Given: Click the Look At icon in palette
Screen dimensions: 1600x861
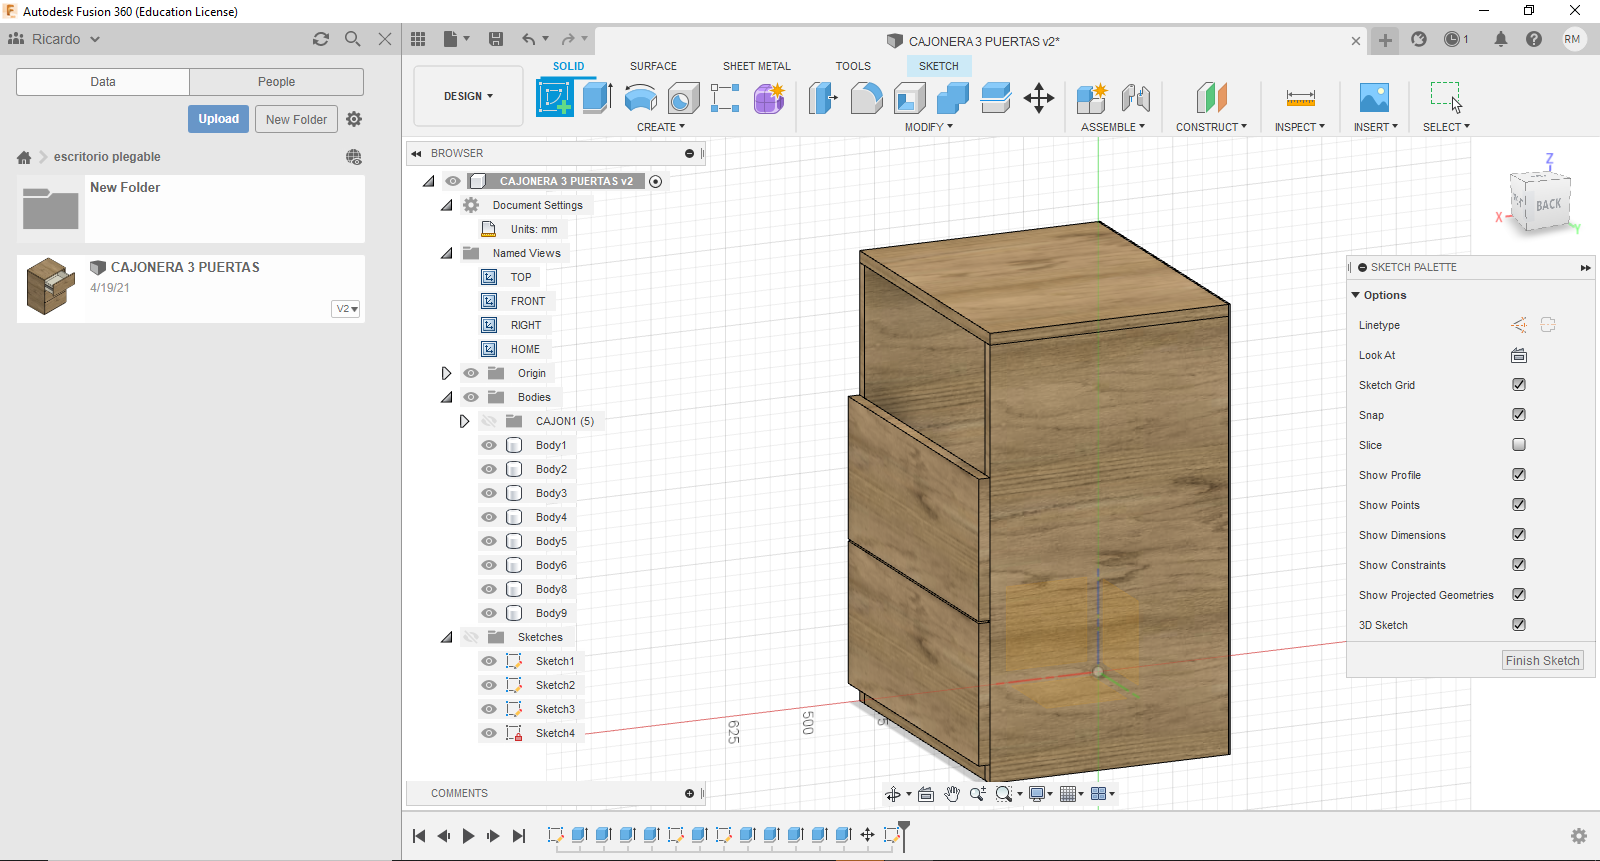Looking at the screenshot, I should click(x=1519, y=355).
